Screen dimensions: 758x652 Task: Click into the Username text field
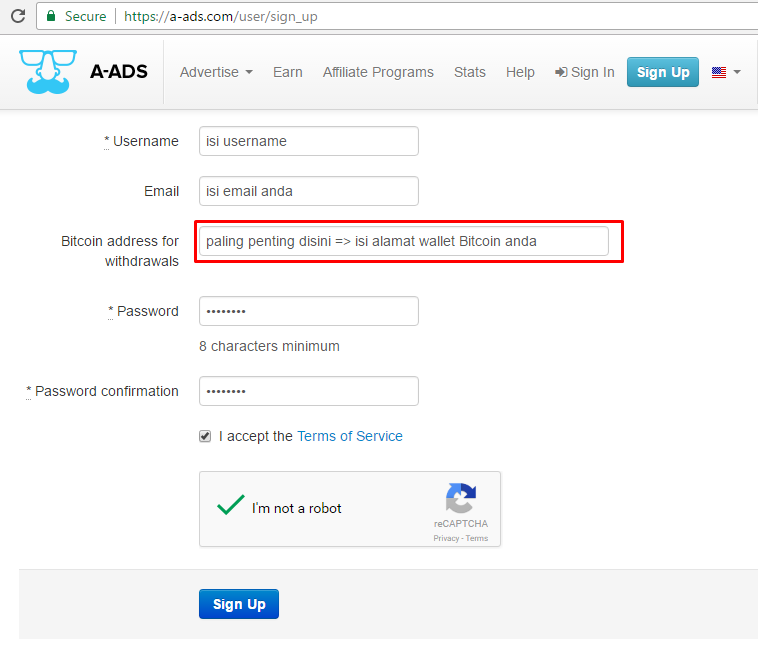[x=309, y=141]
